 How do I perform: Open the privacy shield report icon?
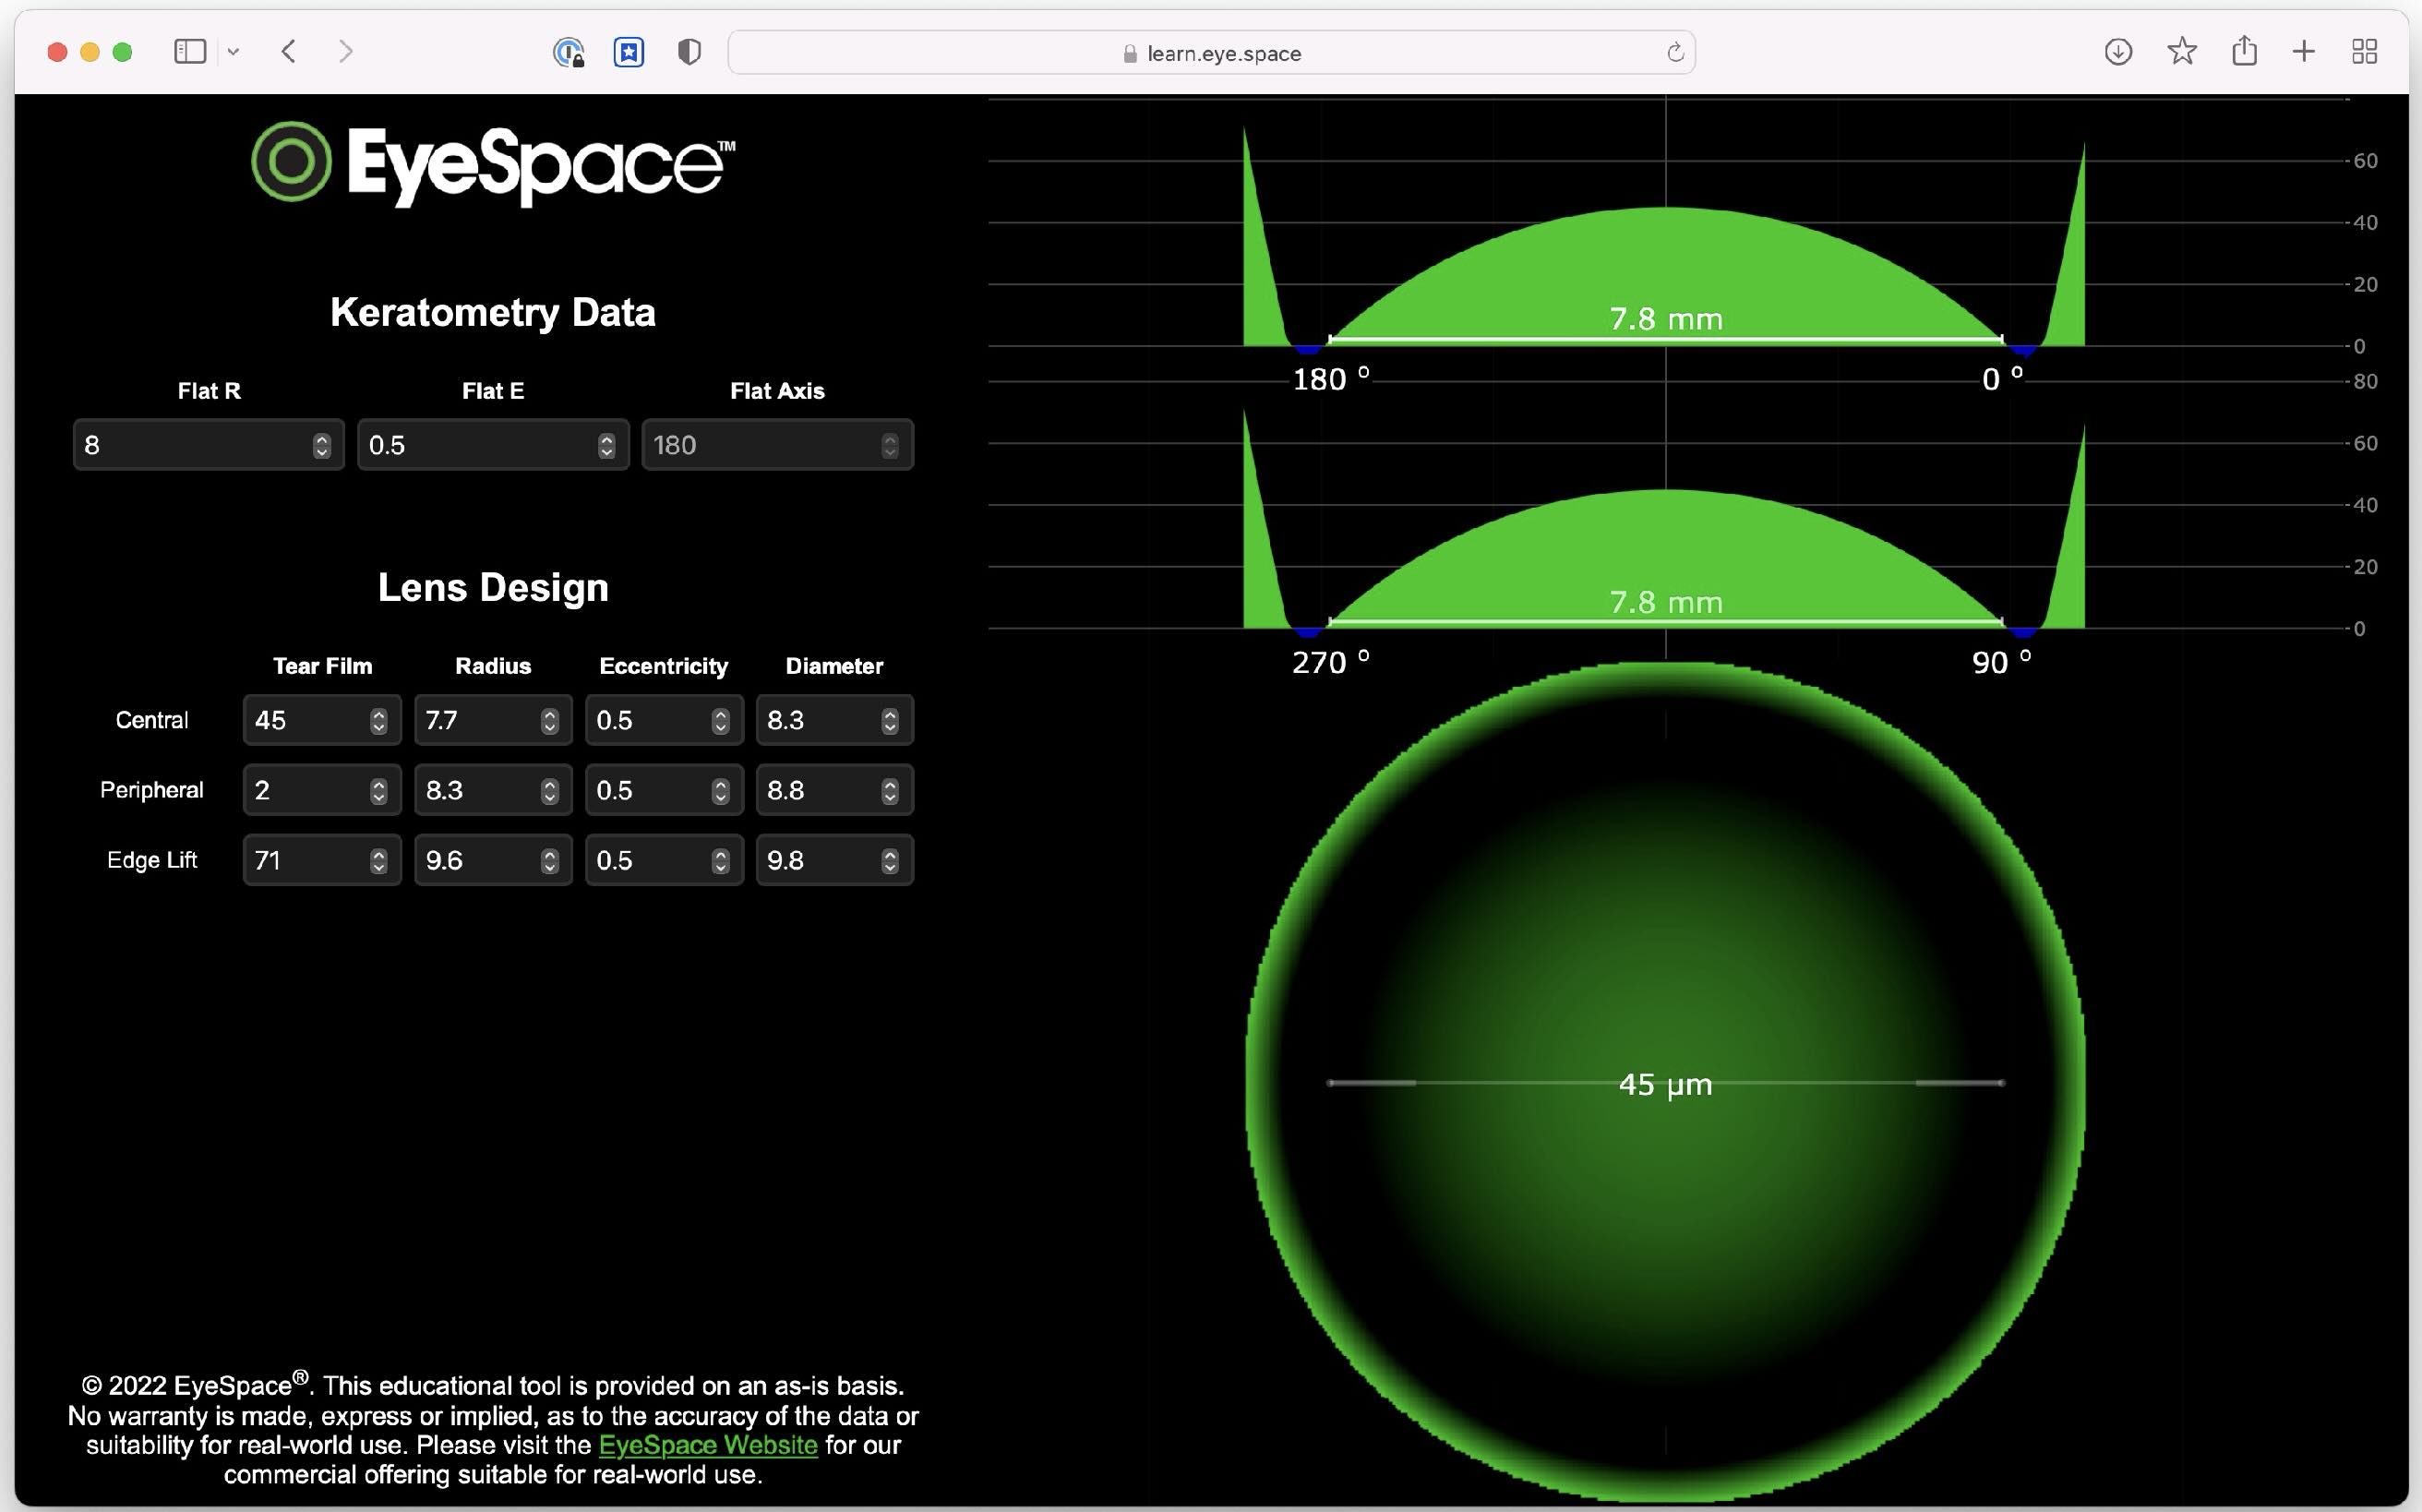point(689,52)
